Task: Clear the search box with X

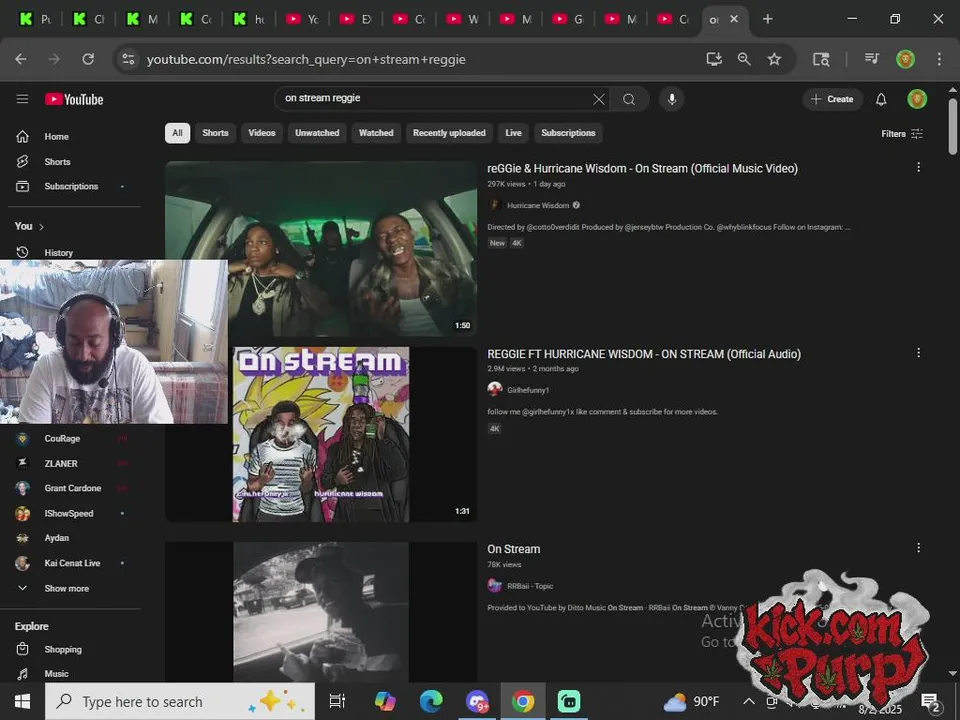Action: [x=599, y=99]
